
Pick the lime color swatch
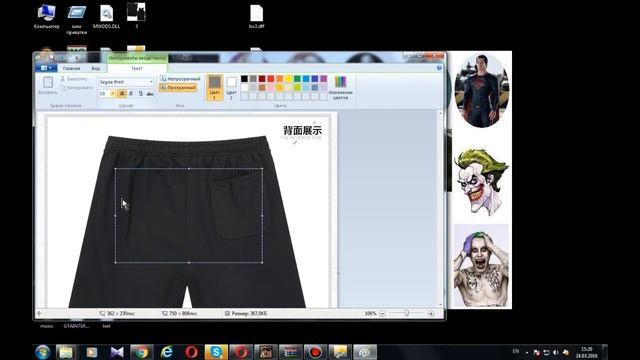tap(297, 87)
